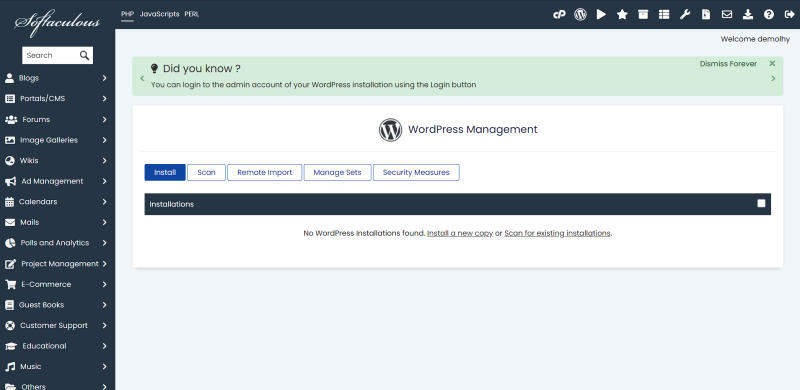Click the archive box backups icon
This screenshot has width=800, height=390.
643,14
